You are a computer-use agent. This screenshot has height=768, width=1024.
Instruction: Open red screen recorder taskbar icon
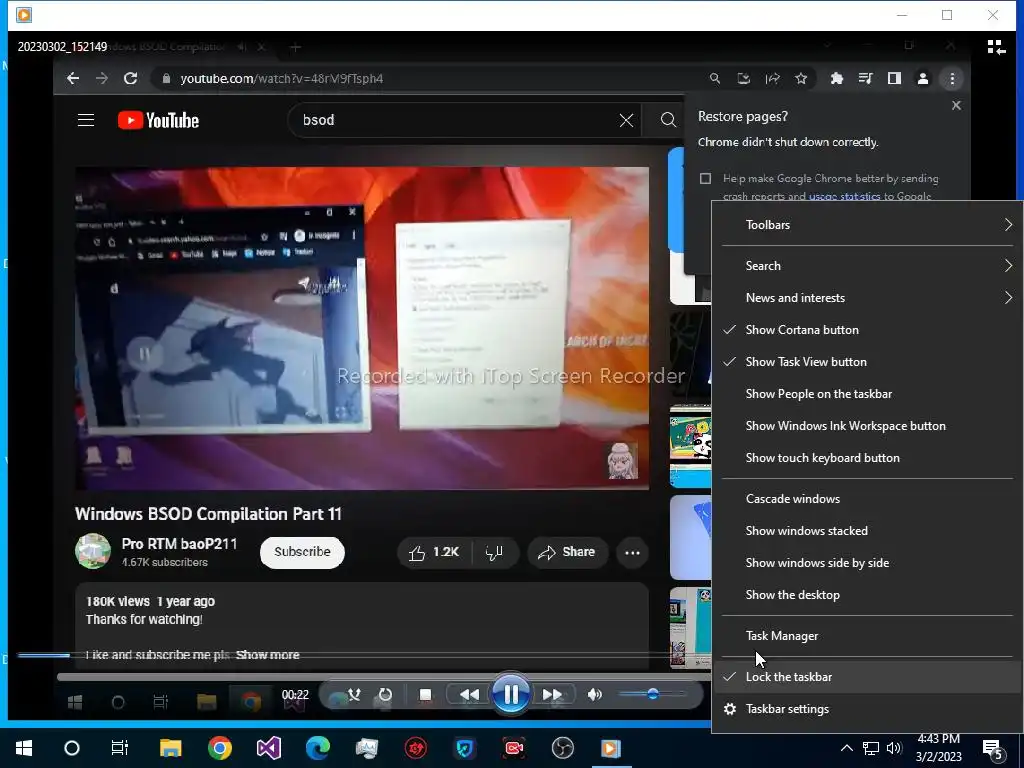514,748
